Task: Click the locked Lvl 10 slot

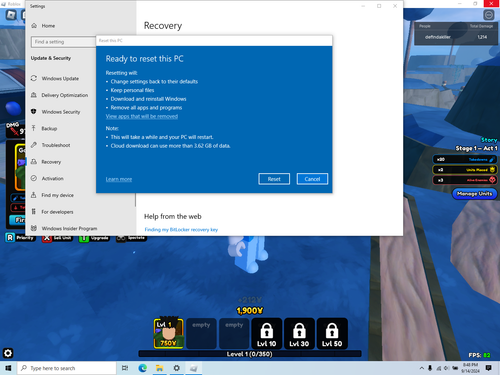Action: pos(267,333)
